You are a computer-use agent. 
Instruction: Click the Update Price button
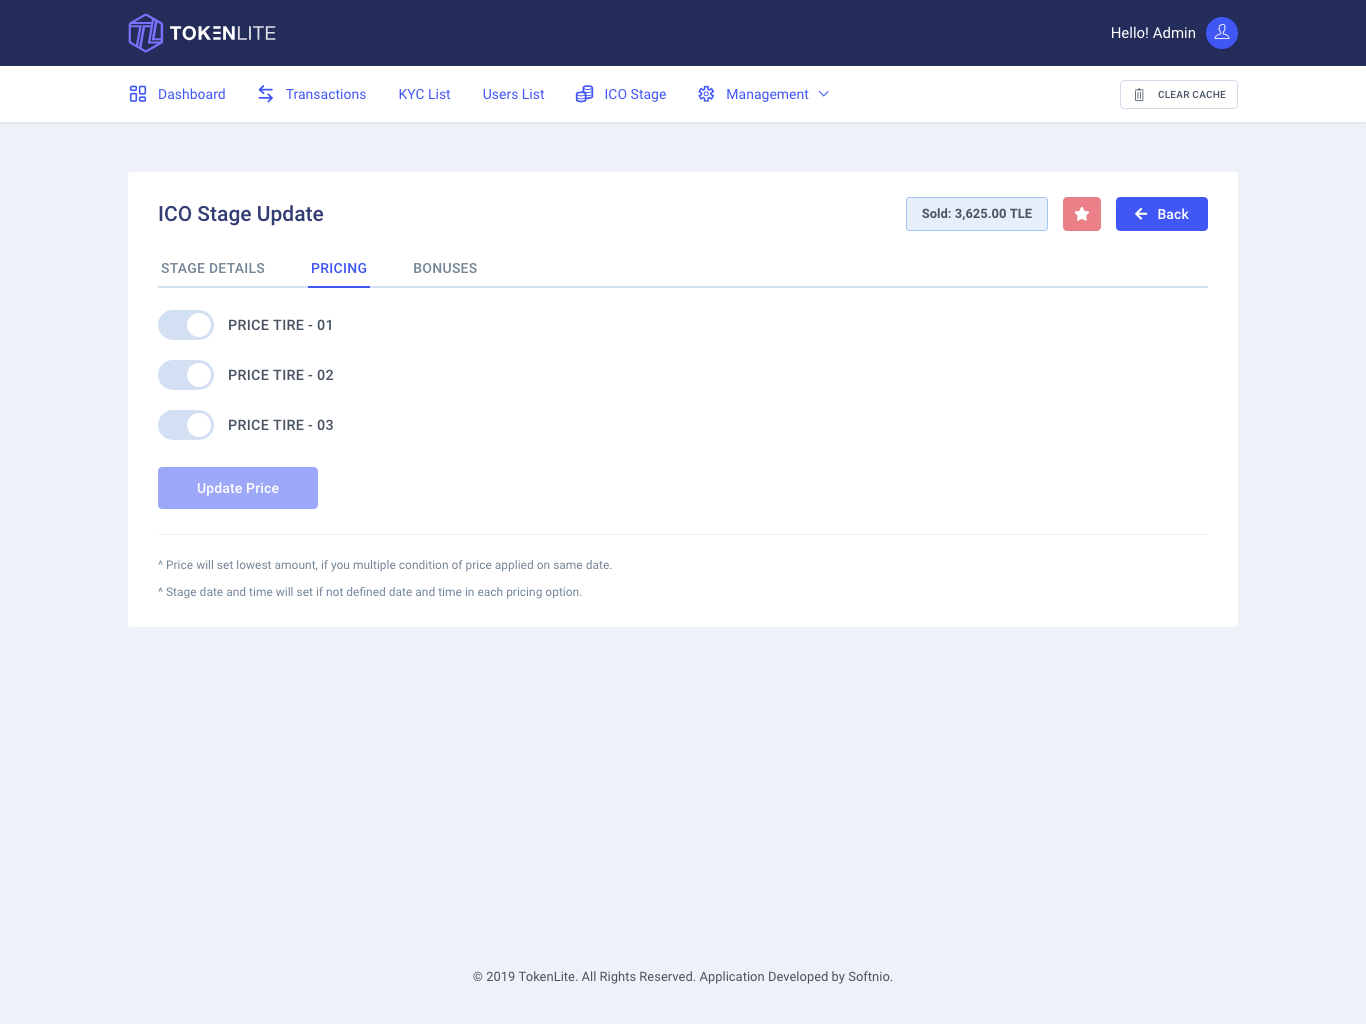[x=238, y=488]
